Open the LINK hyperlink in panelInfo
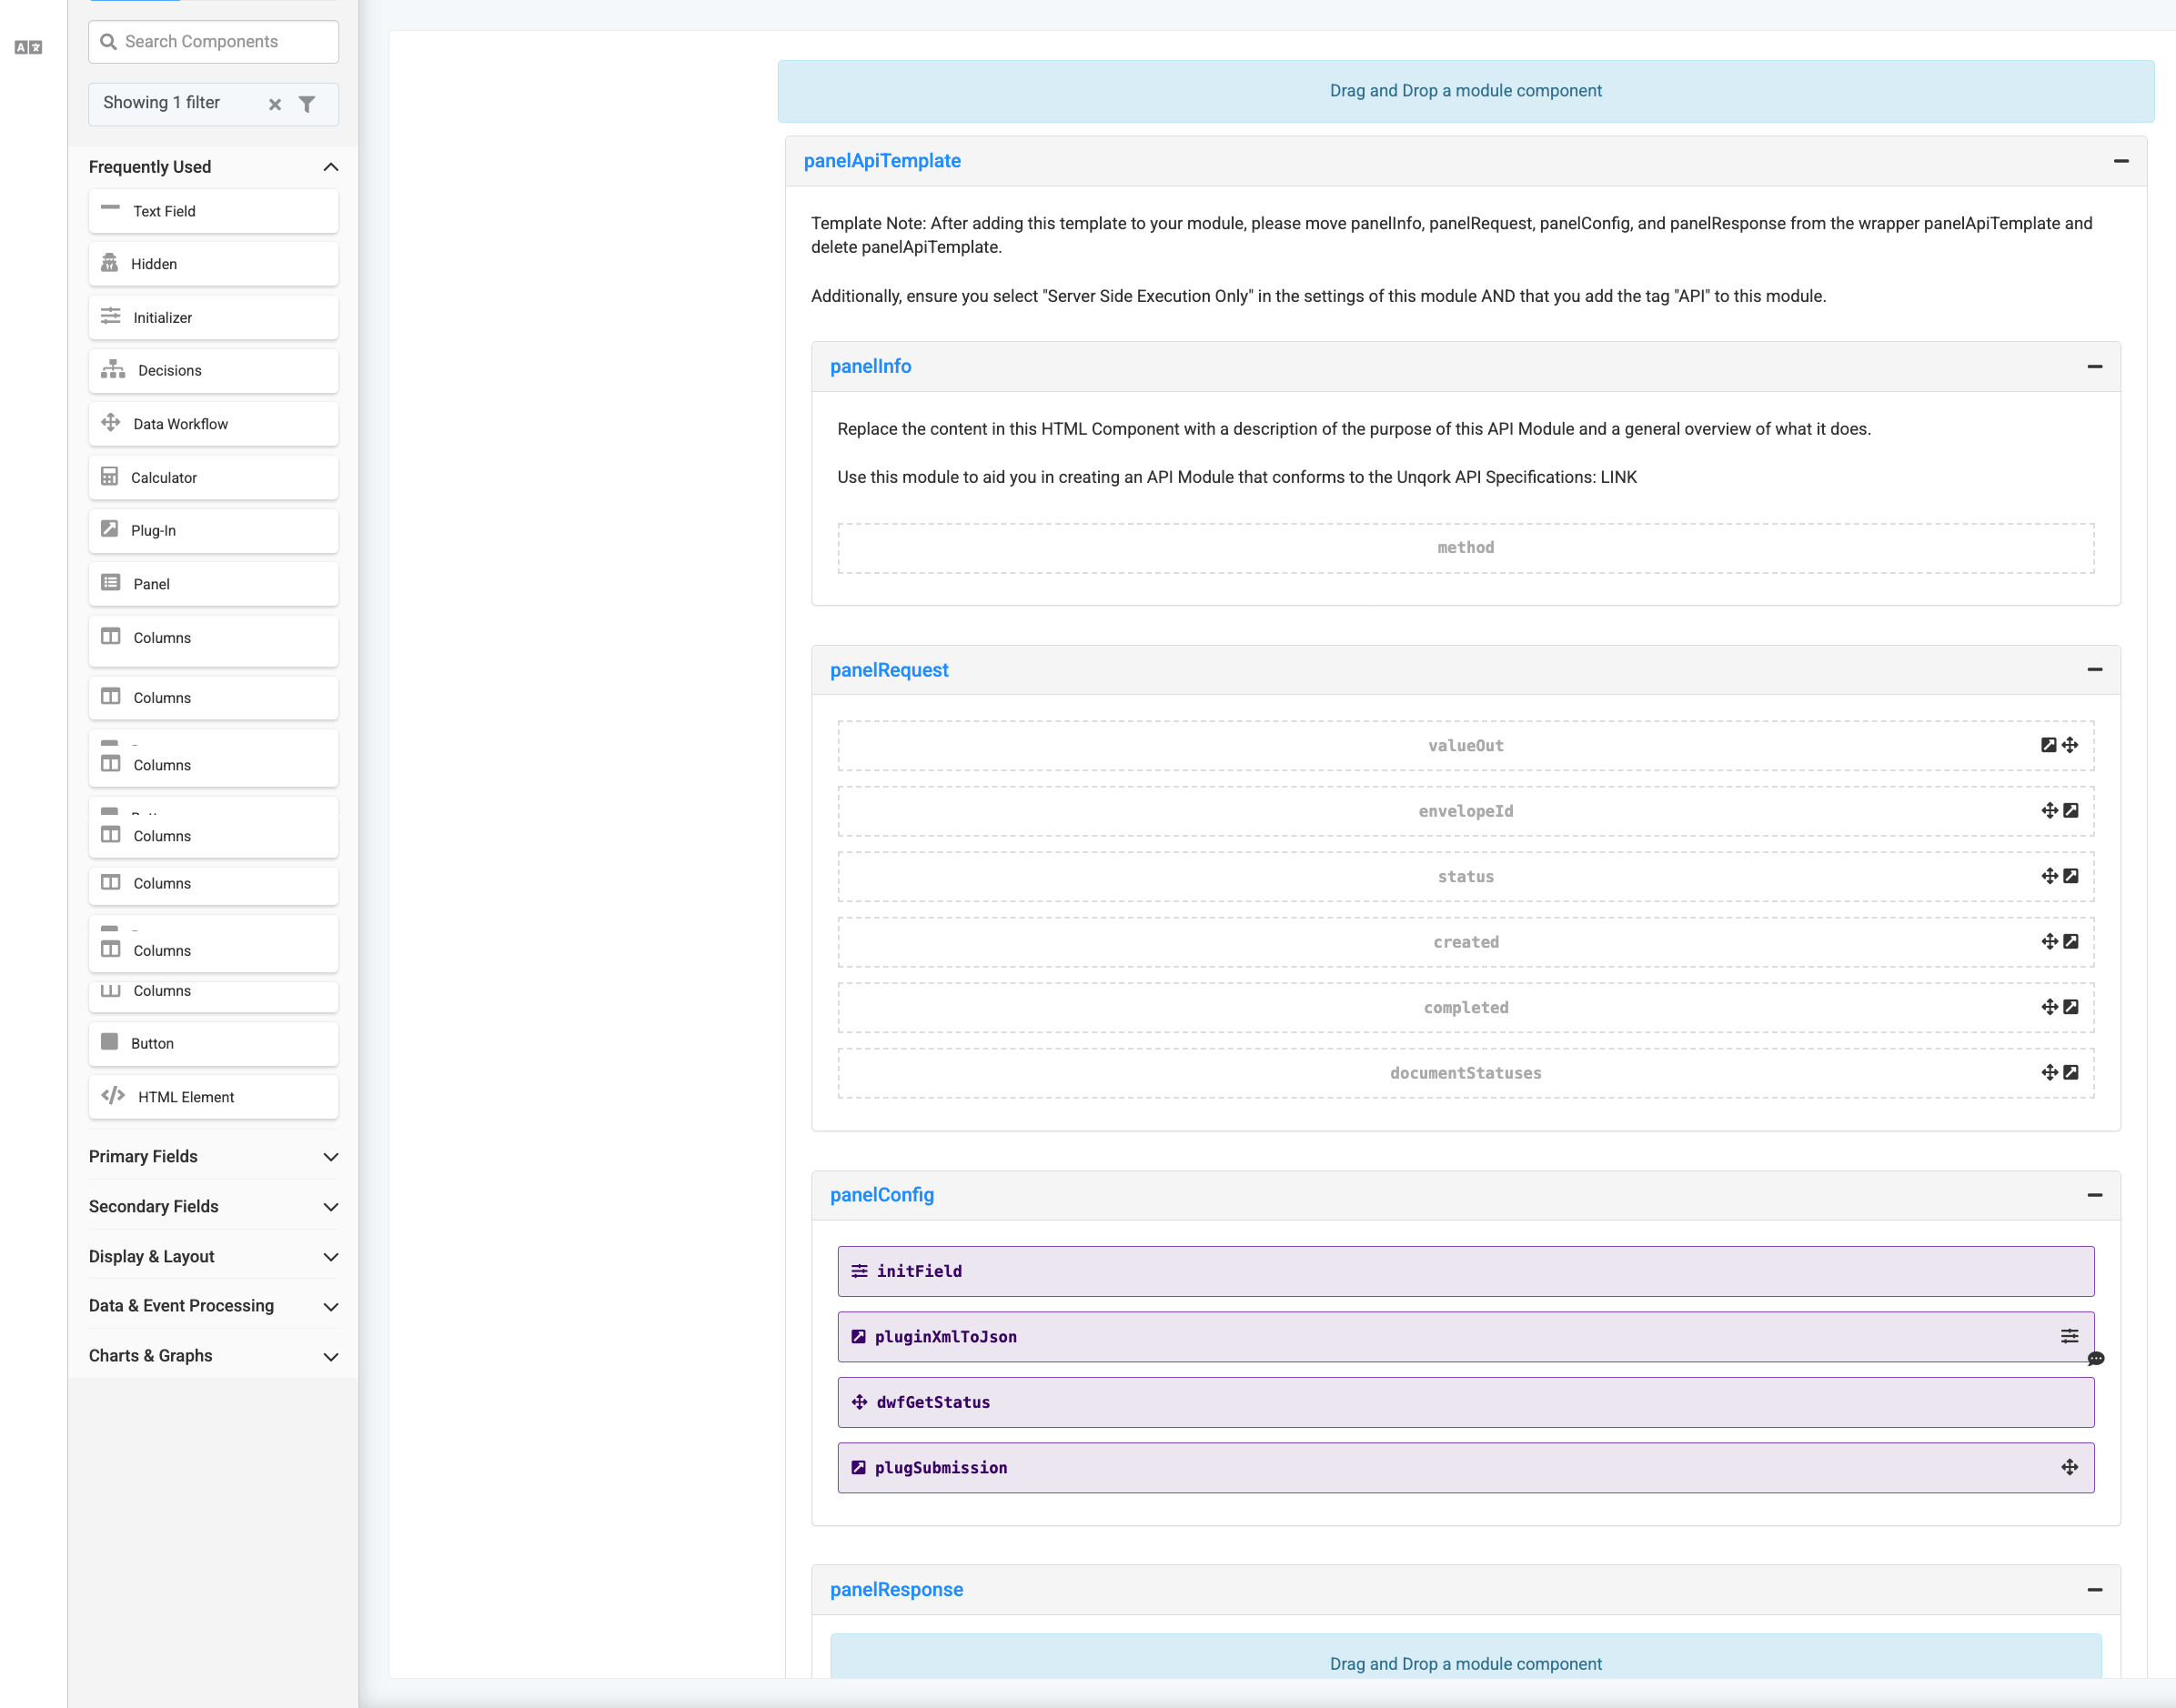 pos(1617,477)
